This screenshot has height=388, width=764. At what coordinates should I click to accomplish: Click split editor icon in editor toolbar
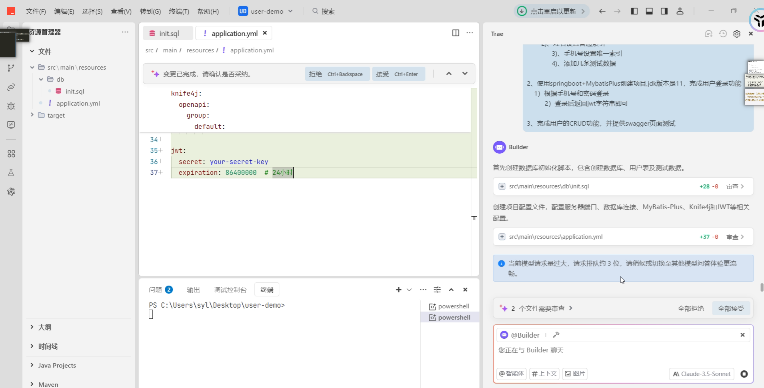(456, 33)
